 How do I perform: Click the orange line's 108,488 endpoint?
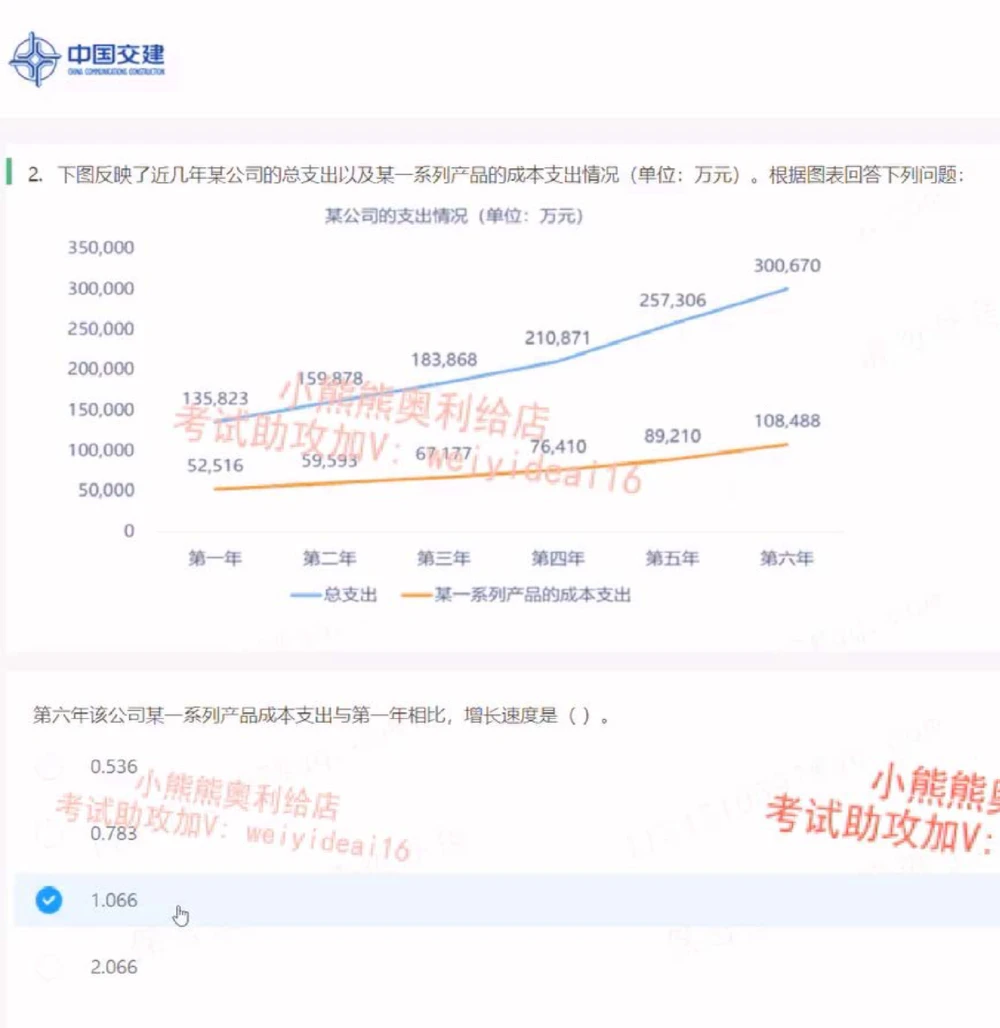click(x=788, y=443)
